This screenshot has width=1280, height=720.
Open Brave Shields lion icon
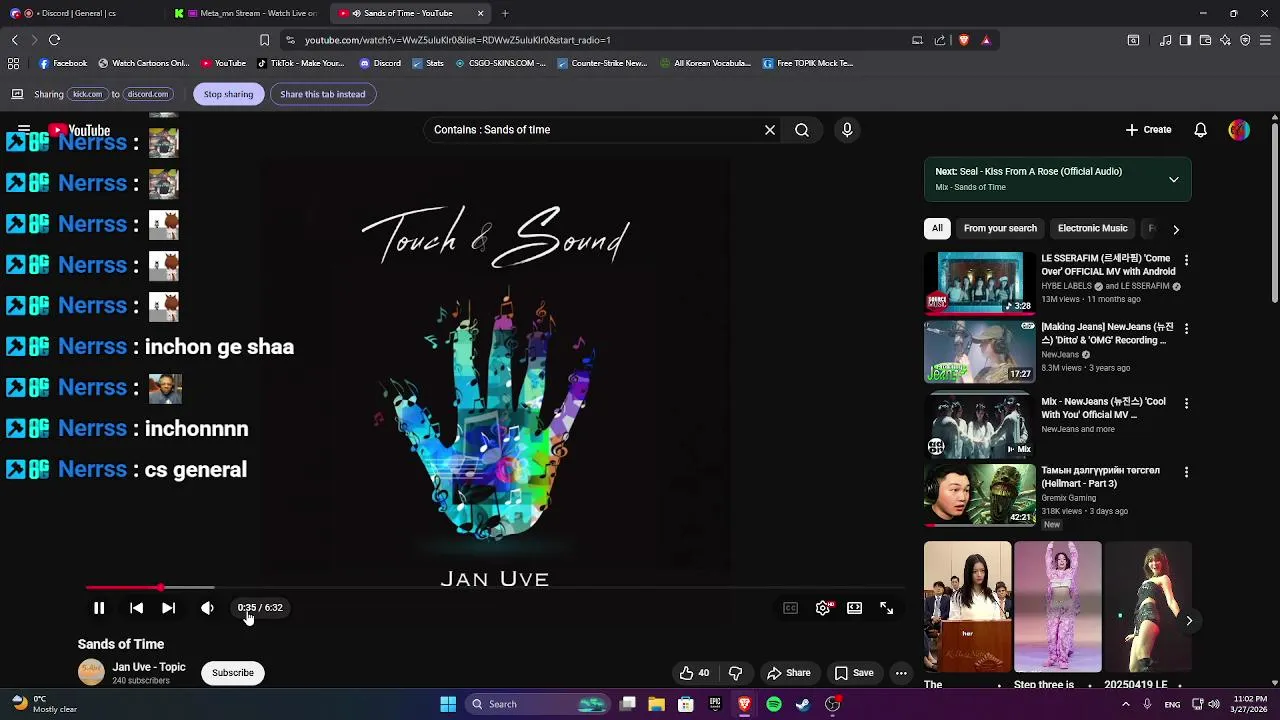[x=964, y=40]
